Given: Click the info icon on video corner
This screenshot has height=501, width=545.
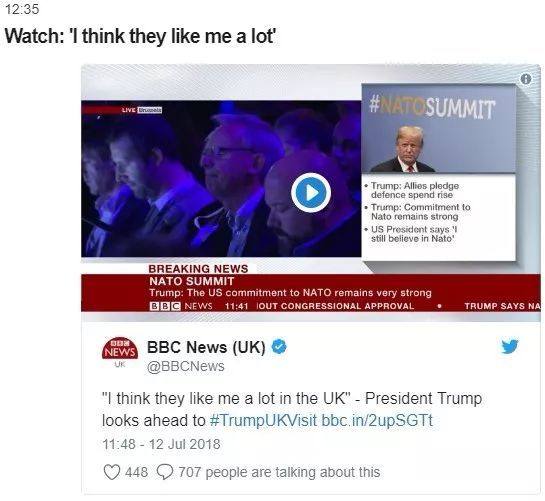Looking at the screenshot, I should (x=526, y=79).
